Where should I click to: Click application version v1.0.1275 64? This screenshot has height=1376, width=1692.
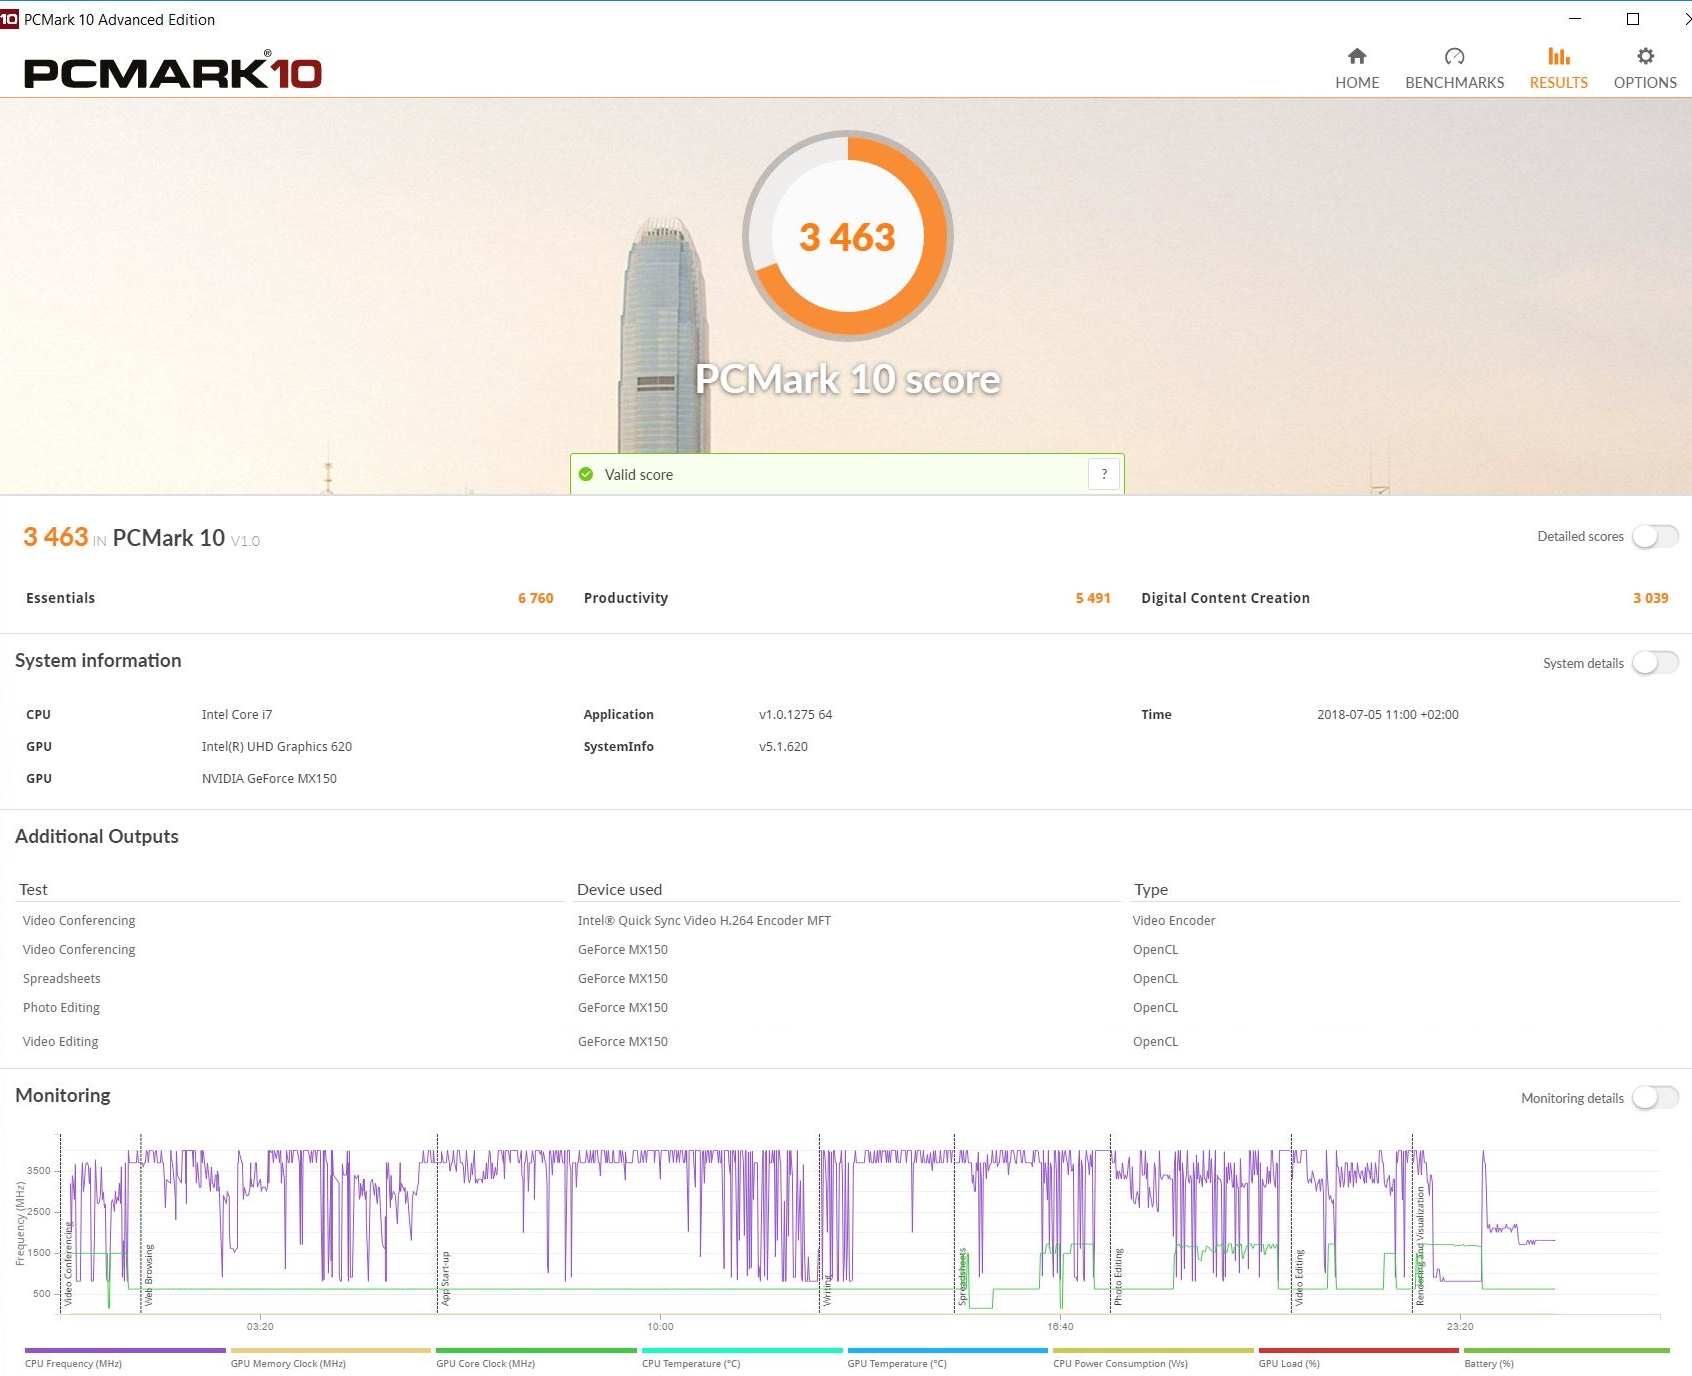795,715
